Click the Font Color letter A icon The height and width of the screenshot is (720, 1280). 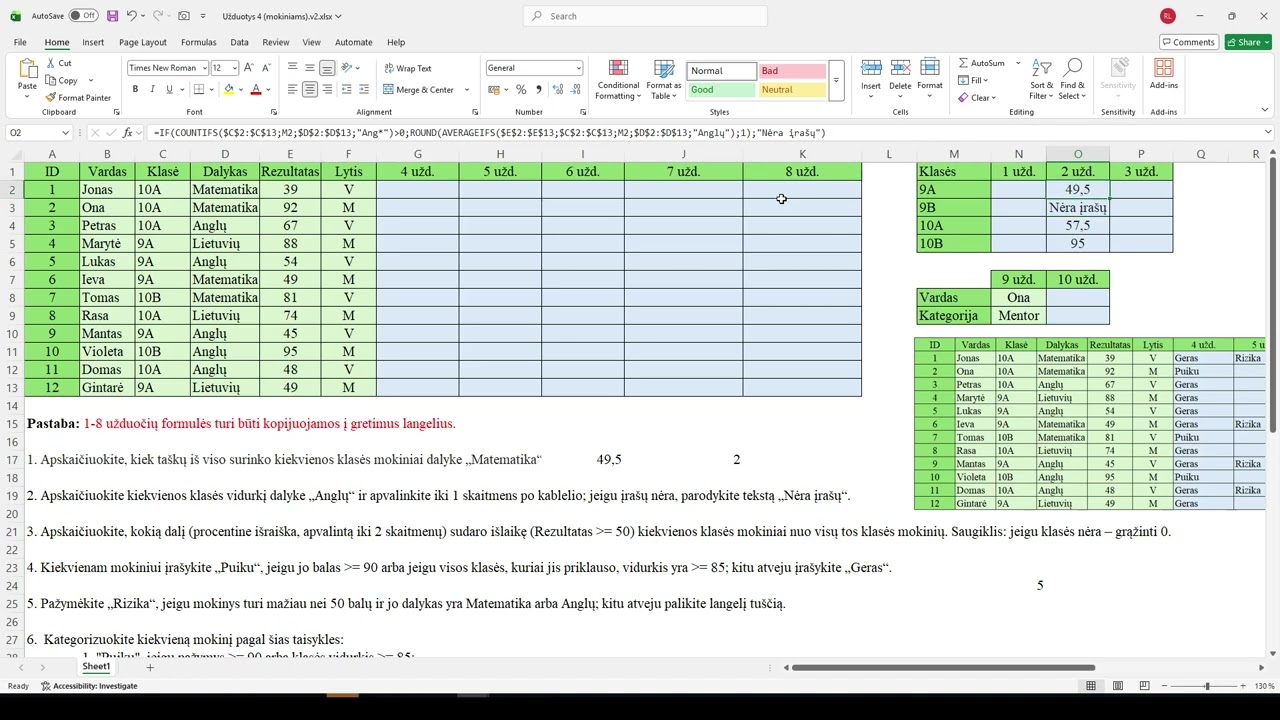point(255,89)
